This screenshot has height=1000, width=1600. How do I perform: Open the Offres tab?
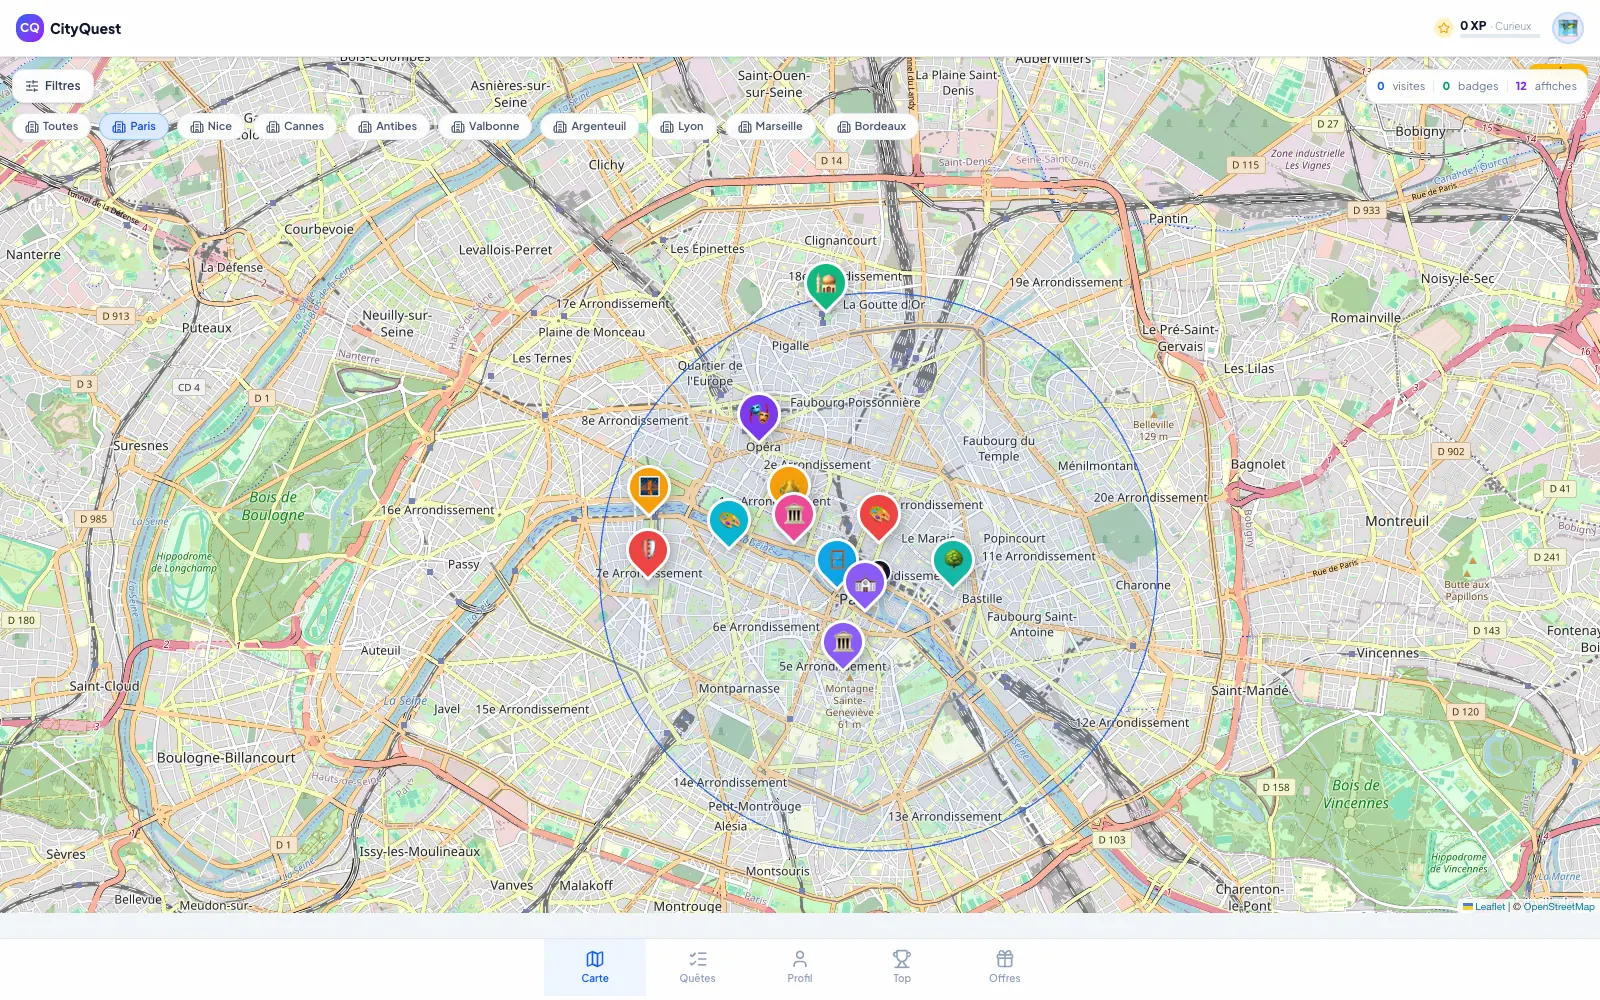click(x=1005, y=967)
